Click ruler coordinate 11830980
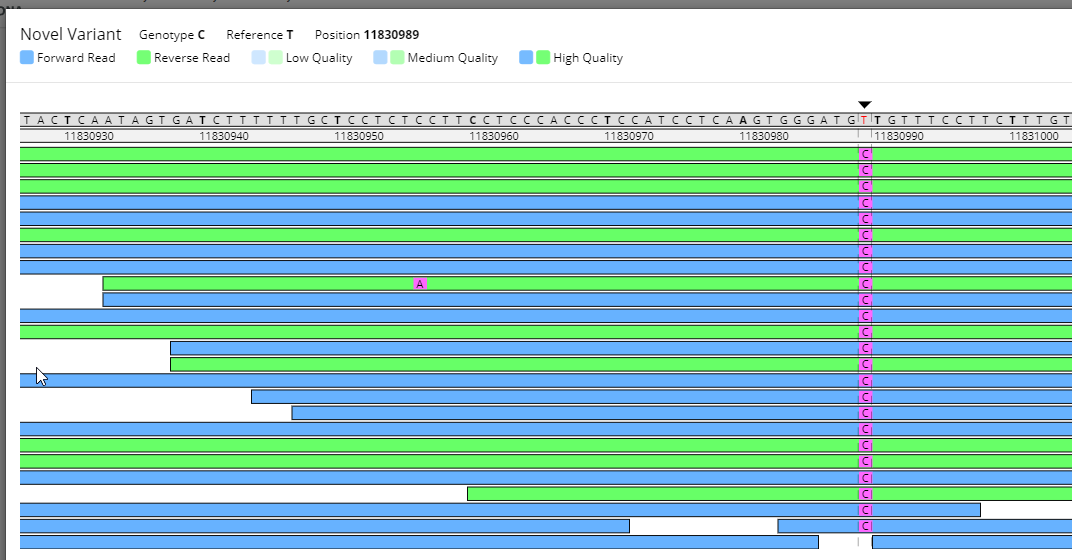This screenshot has height=560, width=1072. (x=764, y=136)
